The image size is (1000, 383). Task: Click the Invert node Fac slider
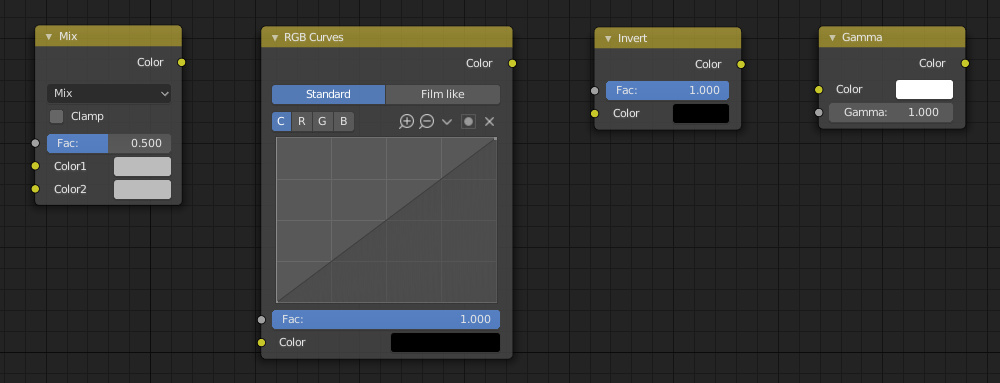pyautogui.click(x=668, y=90)
